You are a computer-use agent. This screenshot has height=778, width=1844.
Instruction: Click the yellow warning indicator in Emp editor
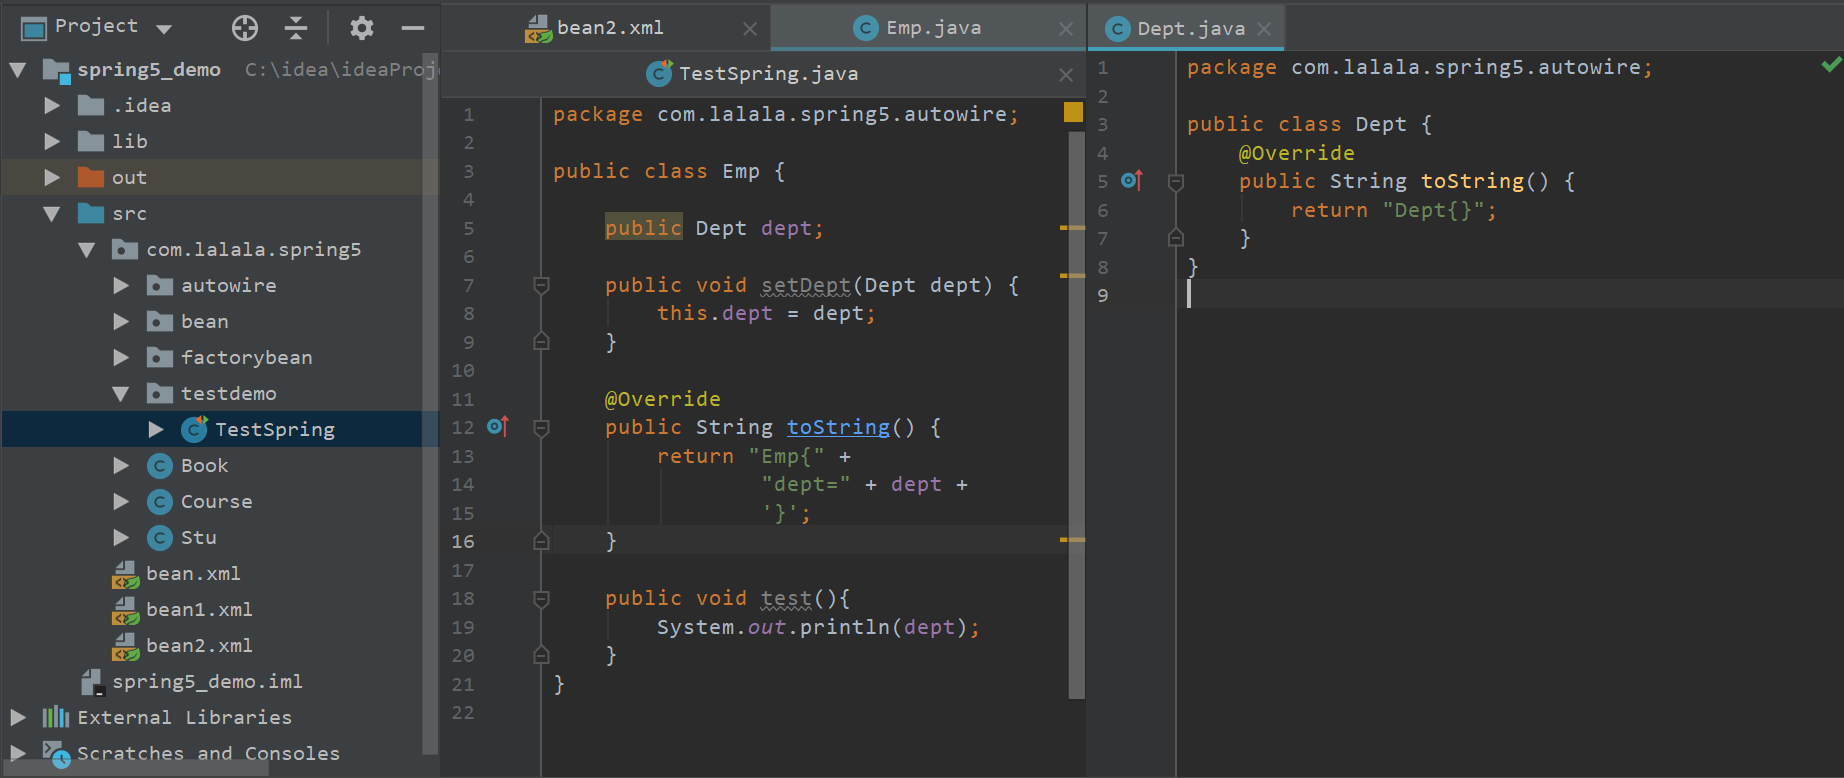click(1073, 112)
